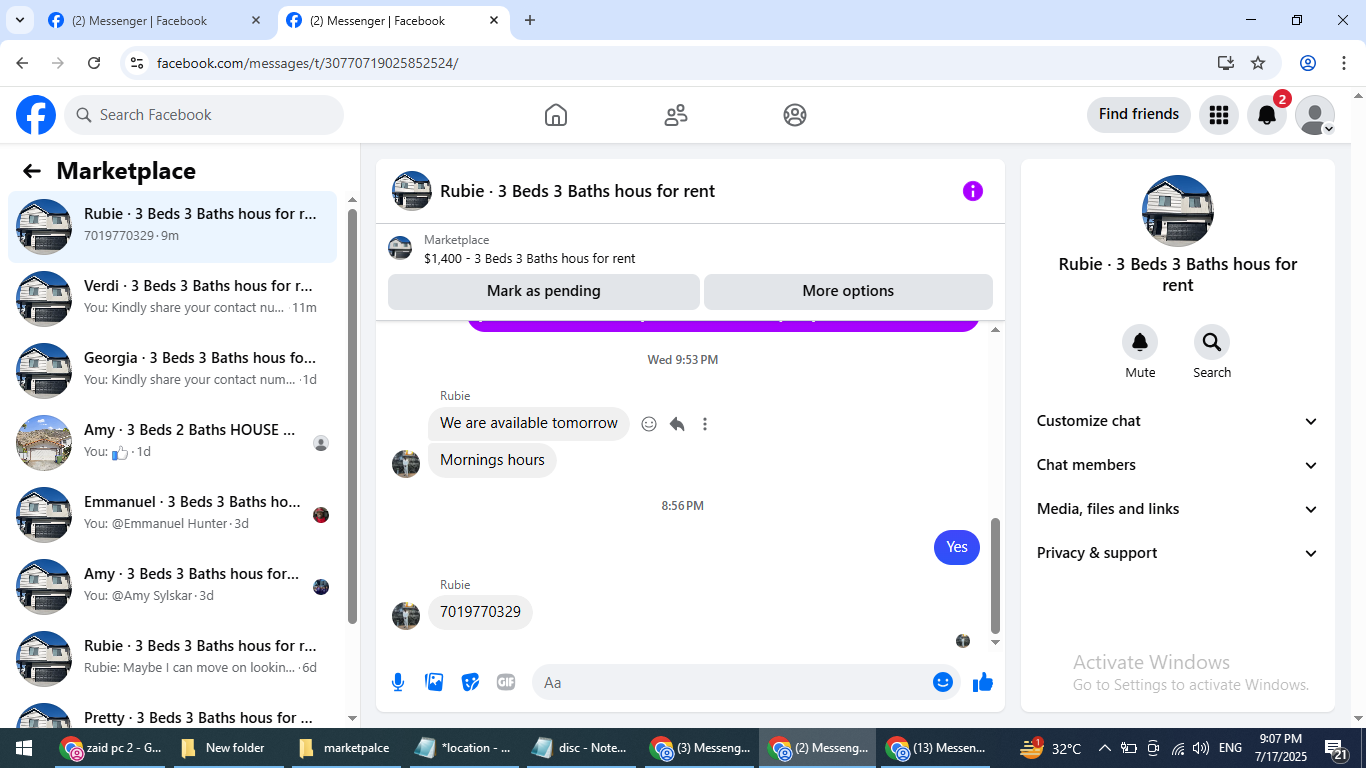Click the browser address bar URL

(308, 63)
